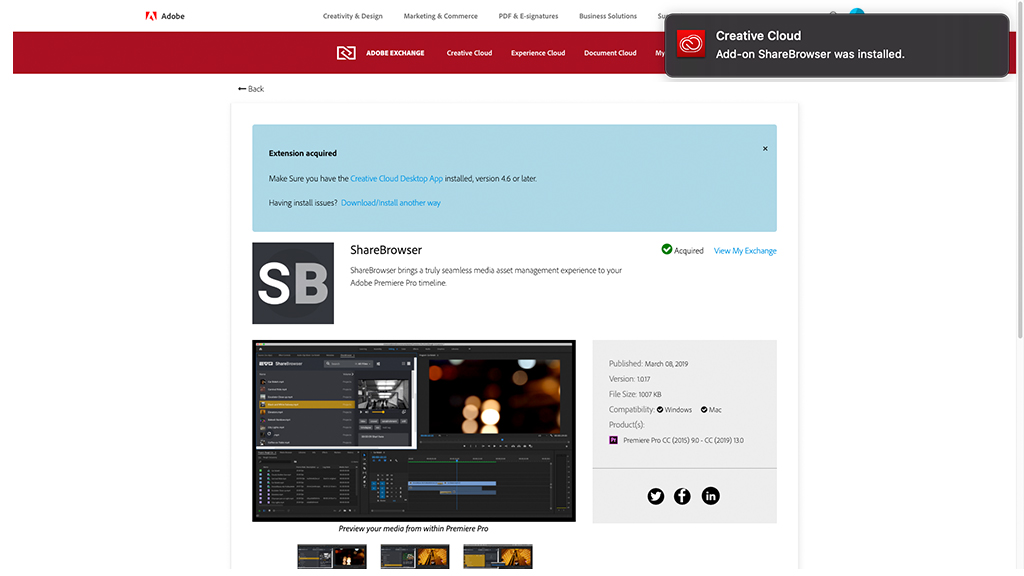This screenshot has width=1024, height=576.
Task: Click 'Published: March 08, 2019' text
Action: click(648, 364)
